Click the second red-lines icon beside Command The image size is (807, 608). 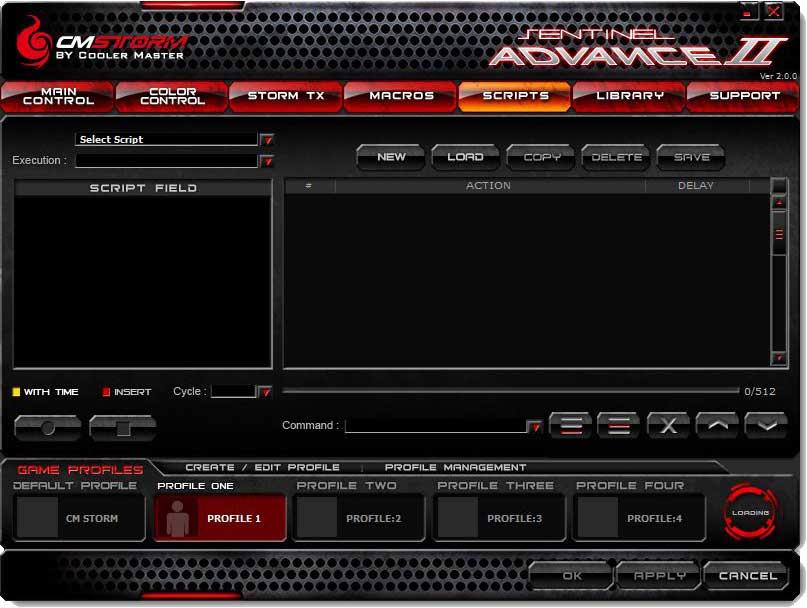(619, 426)
